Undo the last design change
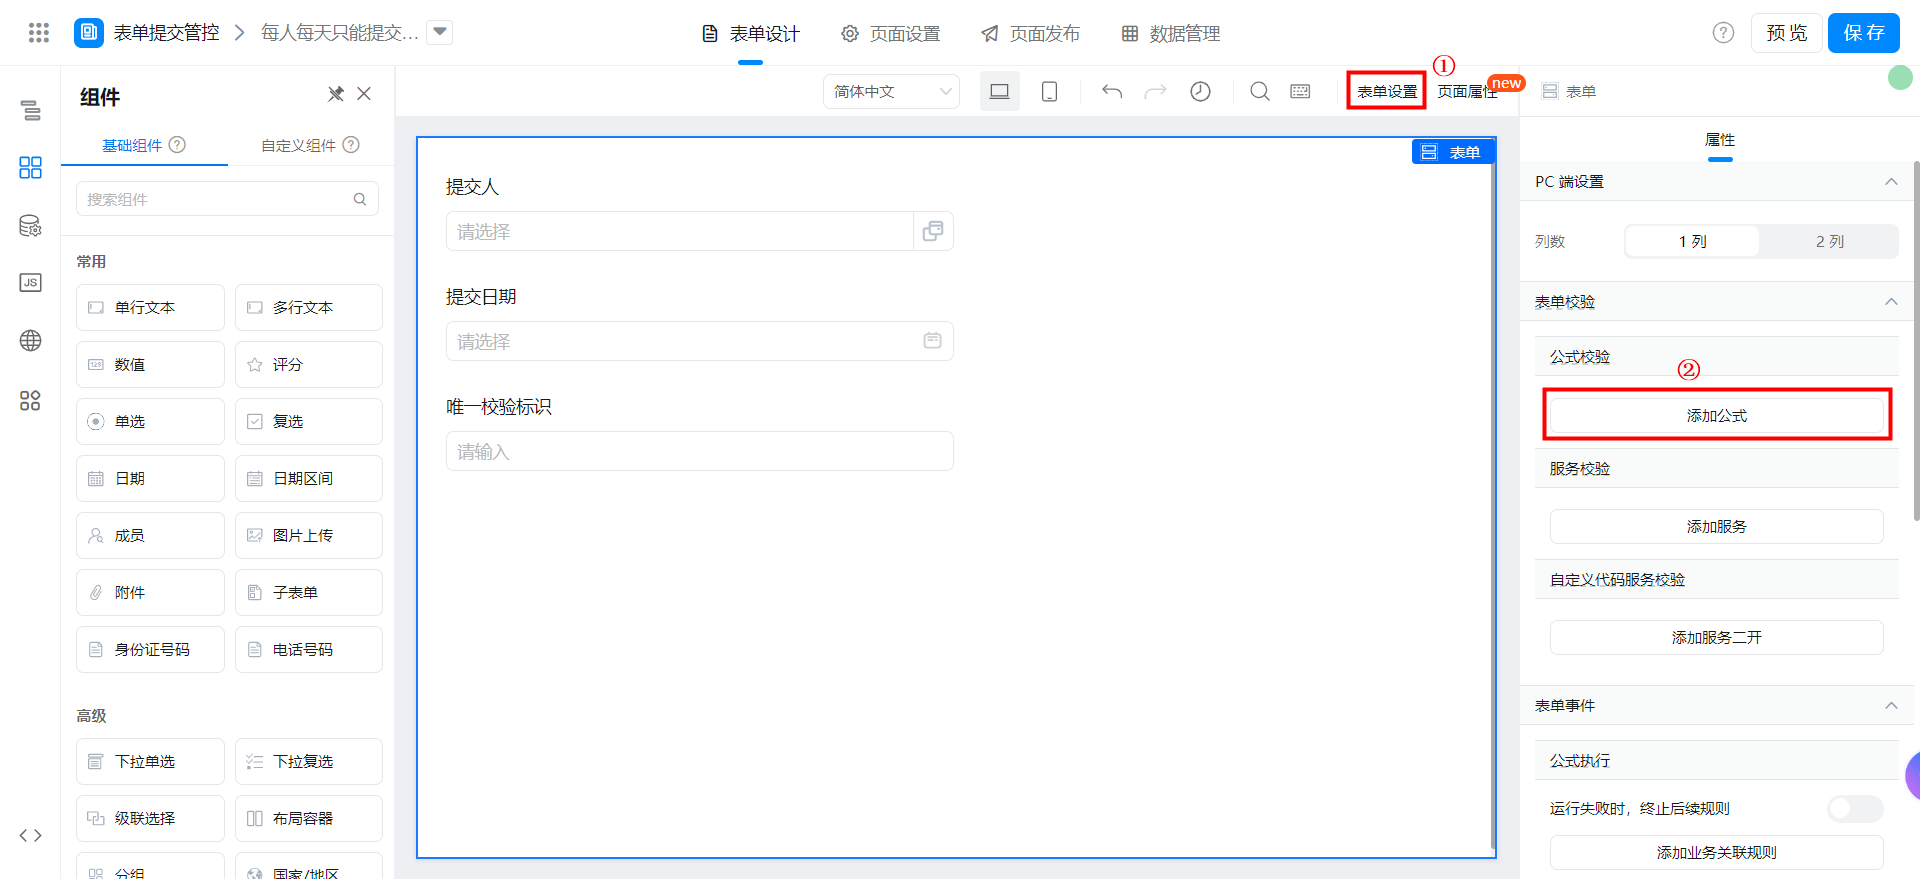This screenshot has width=1920, height=879. pos(1112,91)
